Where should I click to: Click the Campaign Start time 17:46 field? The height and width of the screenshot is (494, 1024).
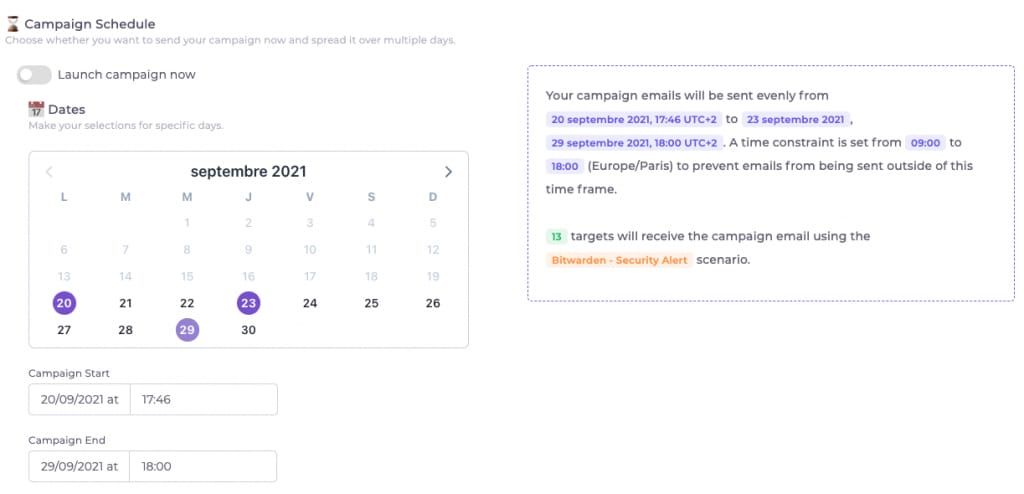(x=203, y=399)
